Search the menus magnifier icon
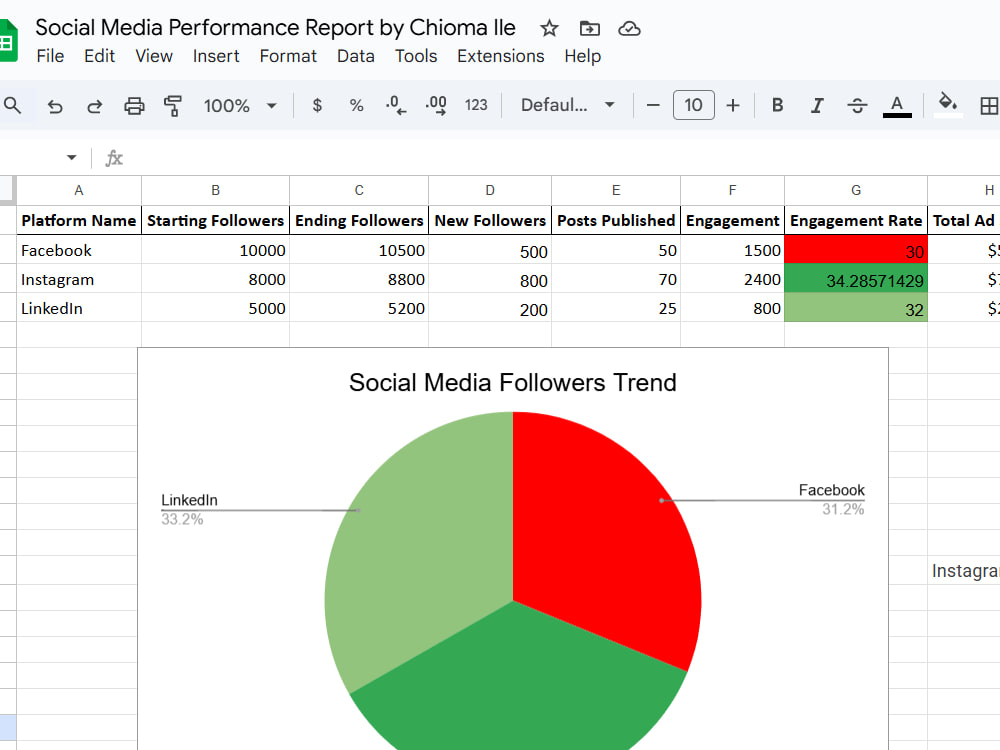This screenshot has width=1000, height=750. click(13, 105)
